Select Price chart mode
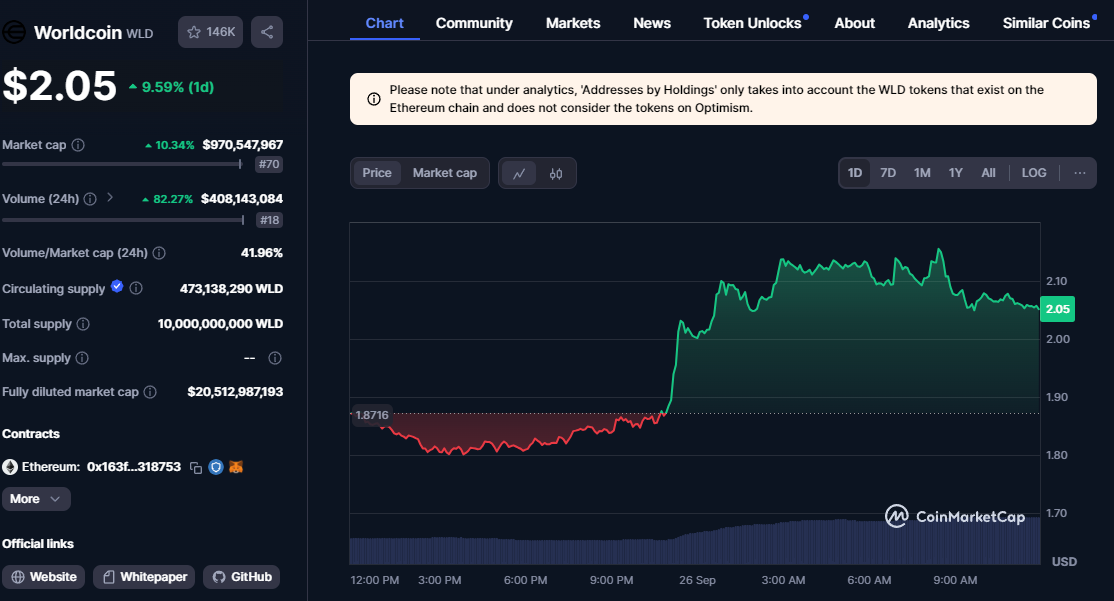This screenshot has height=601, width=1114. (377, 173)
